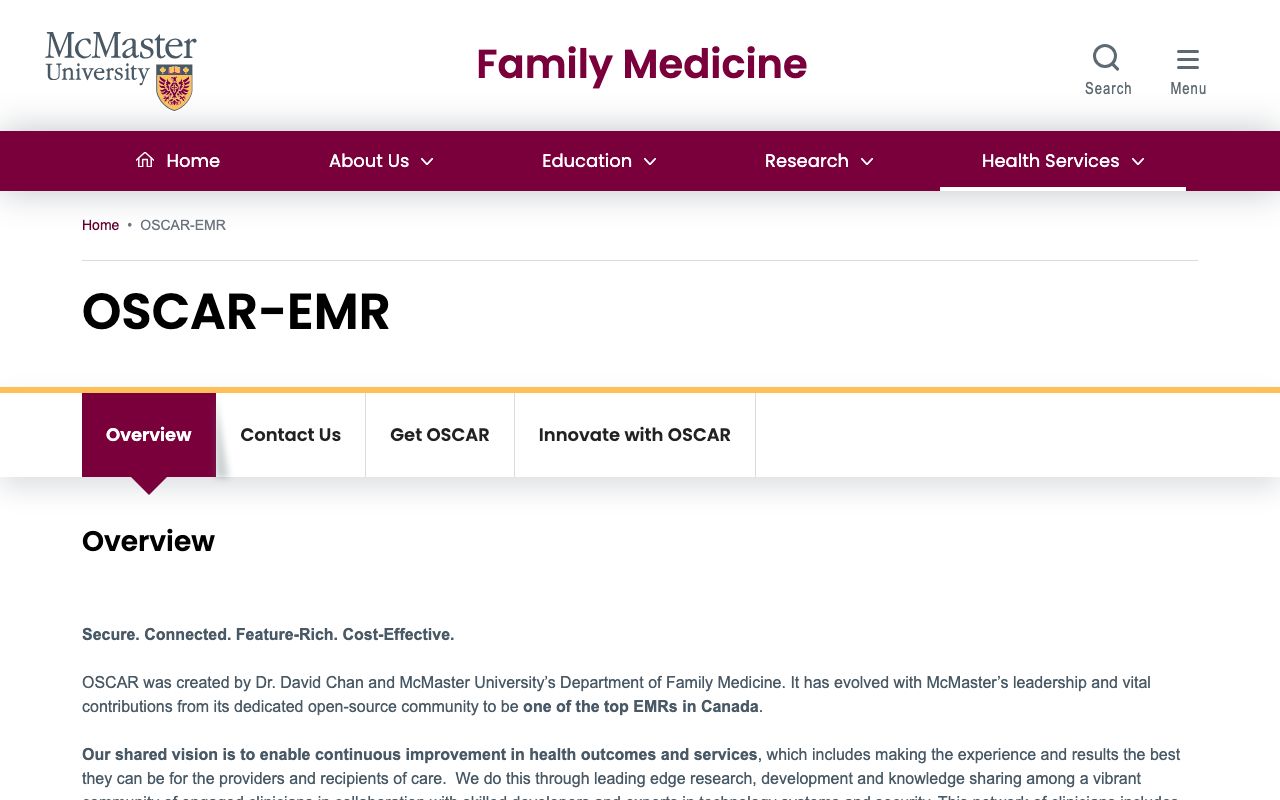
Task: Click Home in the breadcrumb trail
Action: click(x=100, y=225)
